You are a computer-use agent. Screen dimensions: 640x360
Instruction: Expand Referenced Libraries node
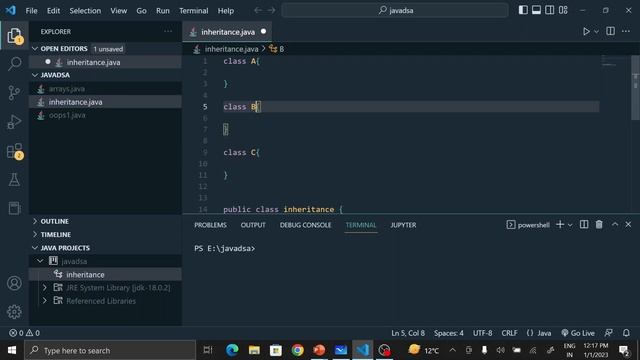[x=44, y=301]
